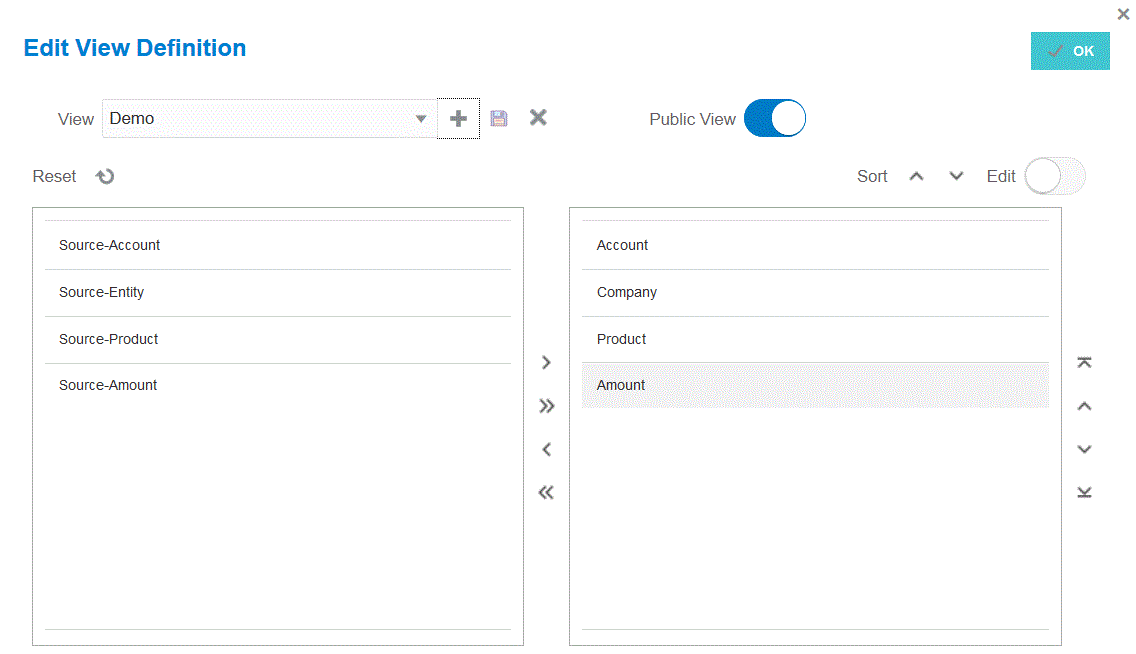
Task: Click the OK button
Action: pyautogui.click(x=1070, y=51)
